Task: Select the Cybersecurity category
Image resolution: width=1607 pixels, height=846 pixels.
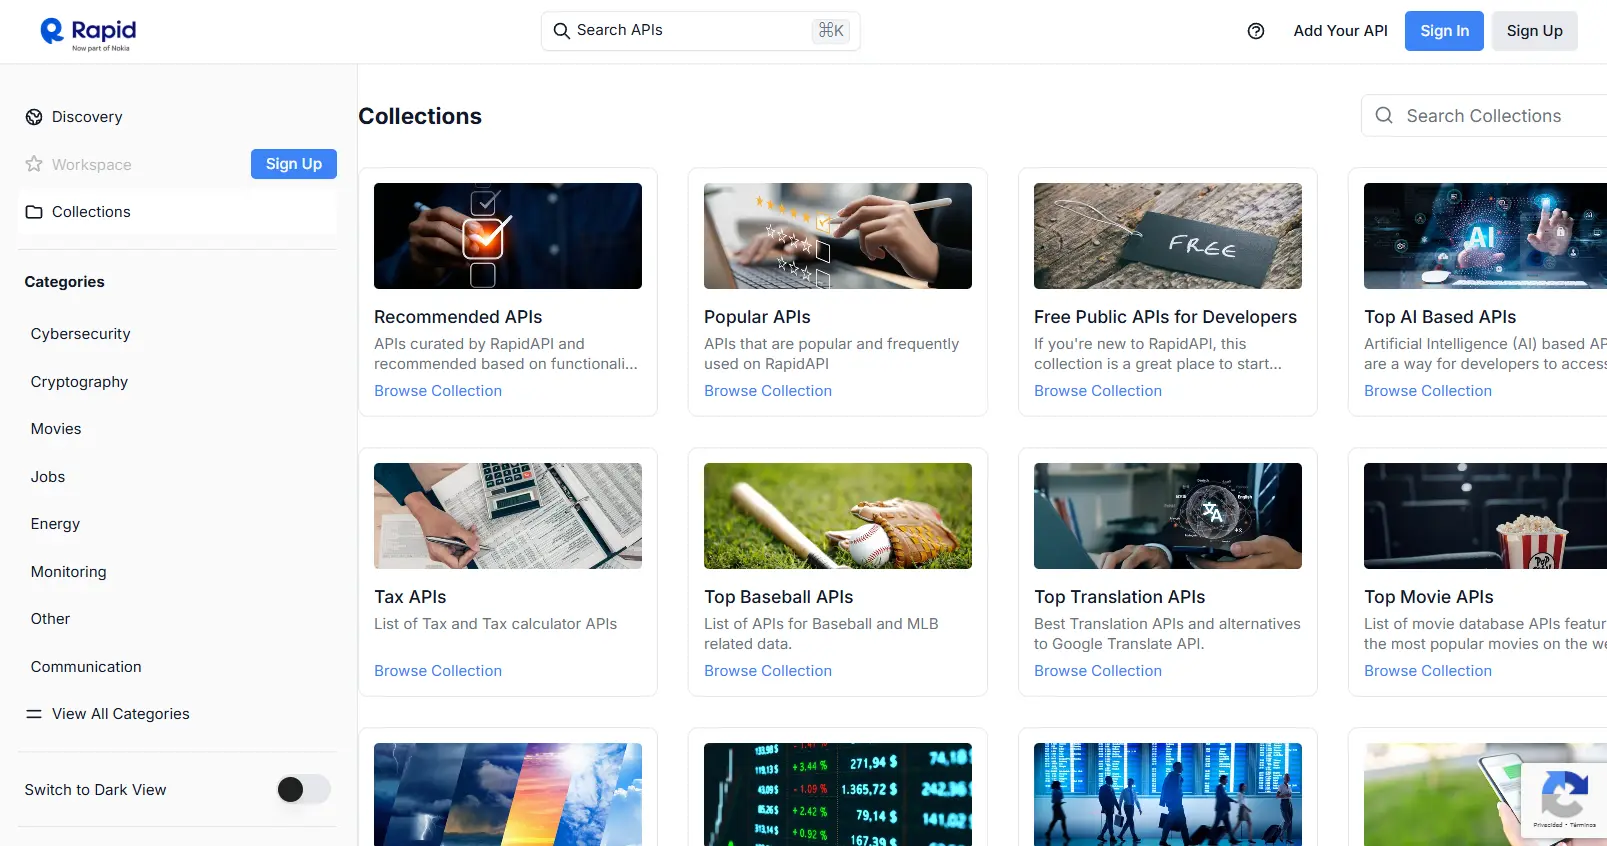Action: (80, 334)
